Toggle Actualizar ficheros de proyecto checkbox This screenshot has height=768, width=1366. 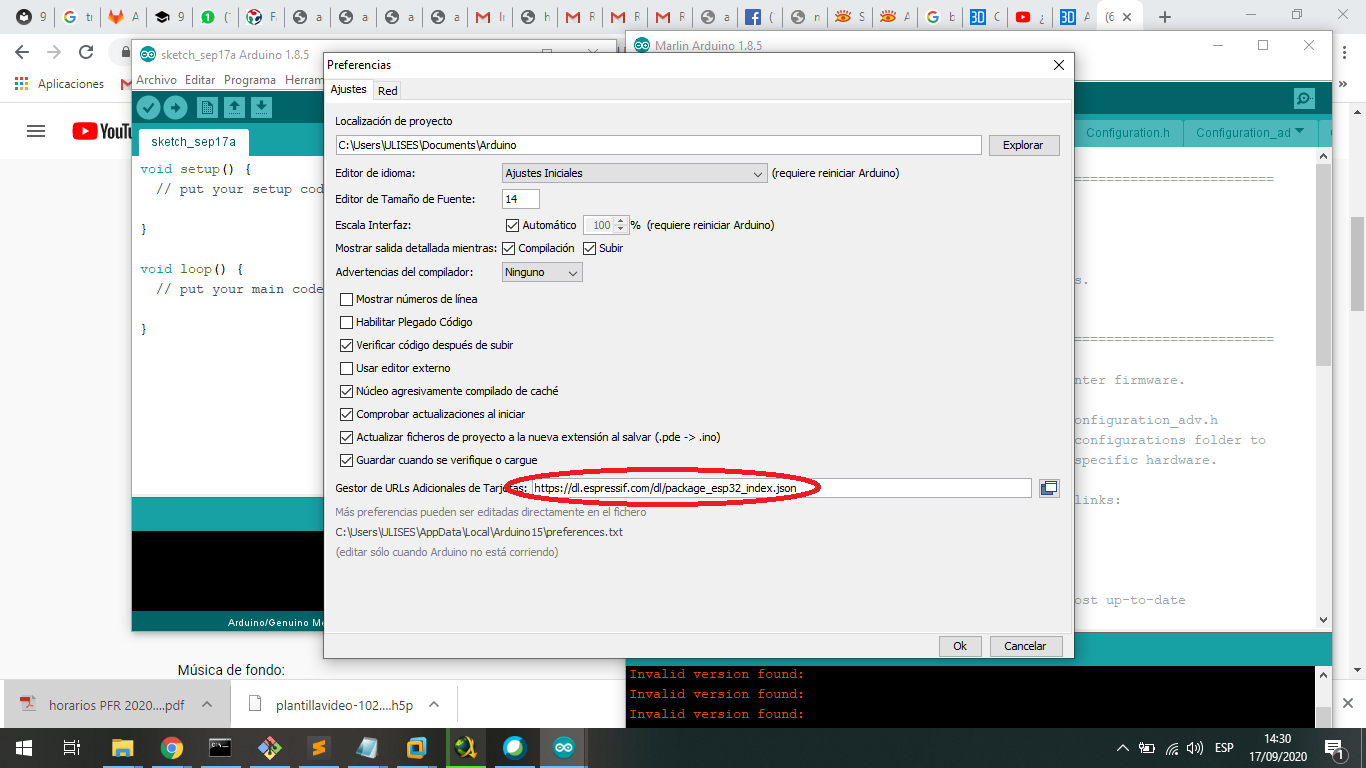coord(347,437)
